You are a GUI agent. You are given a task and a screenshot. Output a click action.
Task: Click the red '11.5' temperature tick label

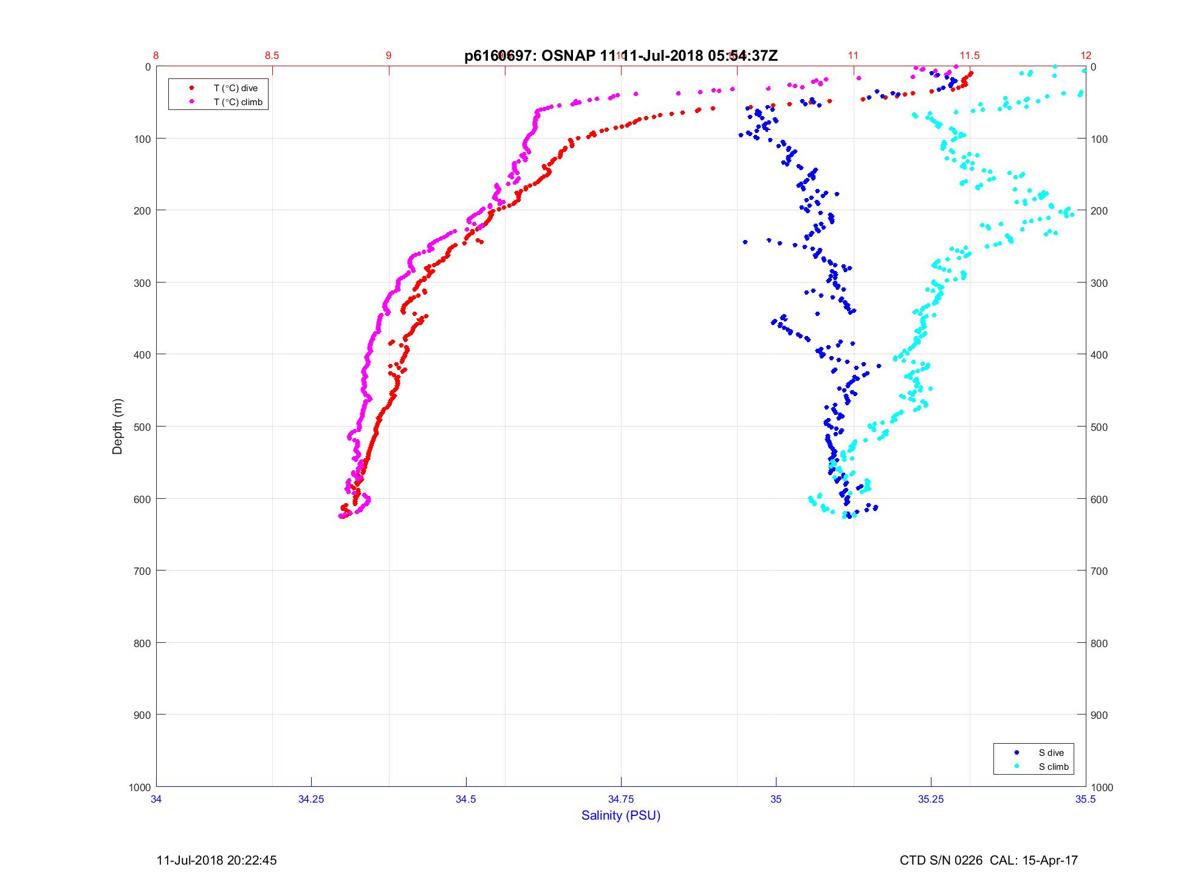coord(969,56)
